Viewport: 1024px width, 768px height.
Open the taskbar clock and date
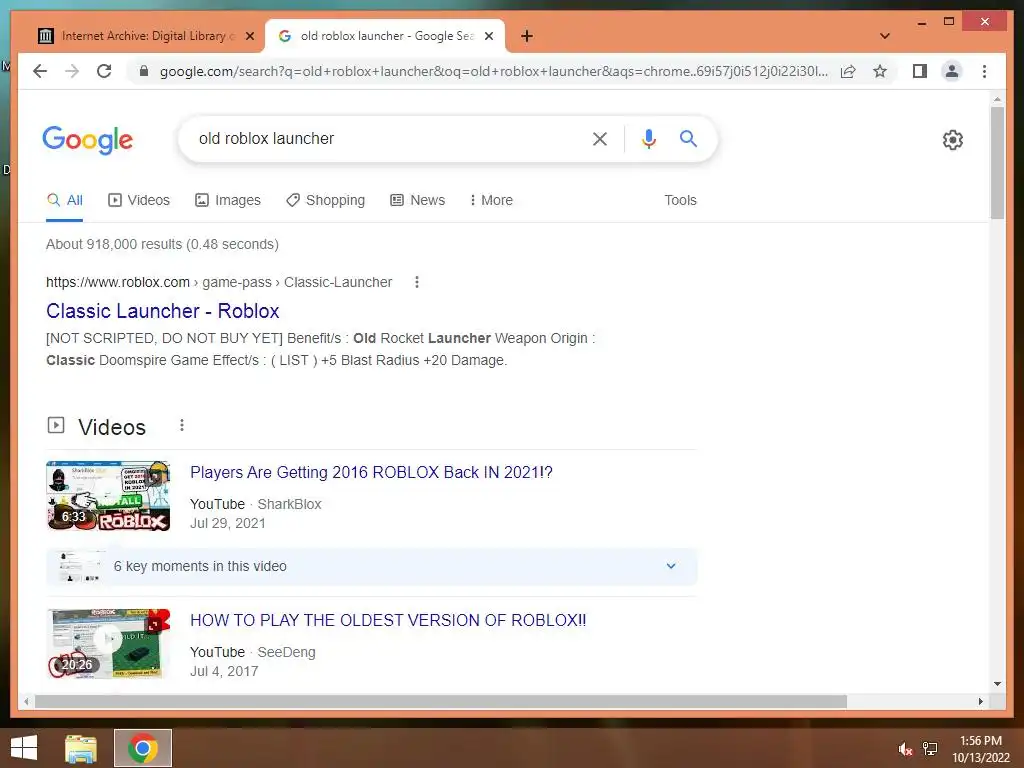pos(981,749)
